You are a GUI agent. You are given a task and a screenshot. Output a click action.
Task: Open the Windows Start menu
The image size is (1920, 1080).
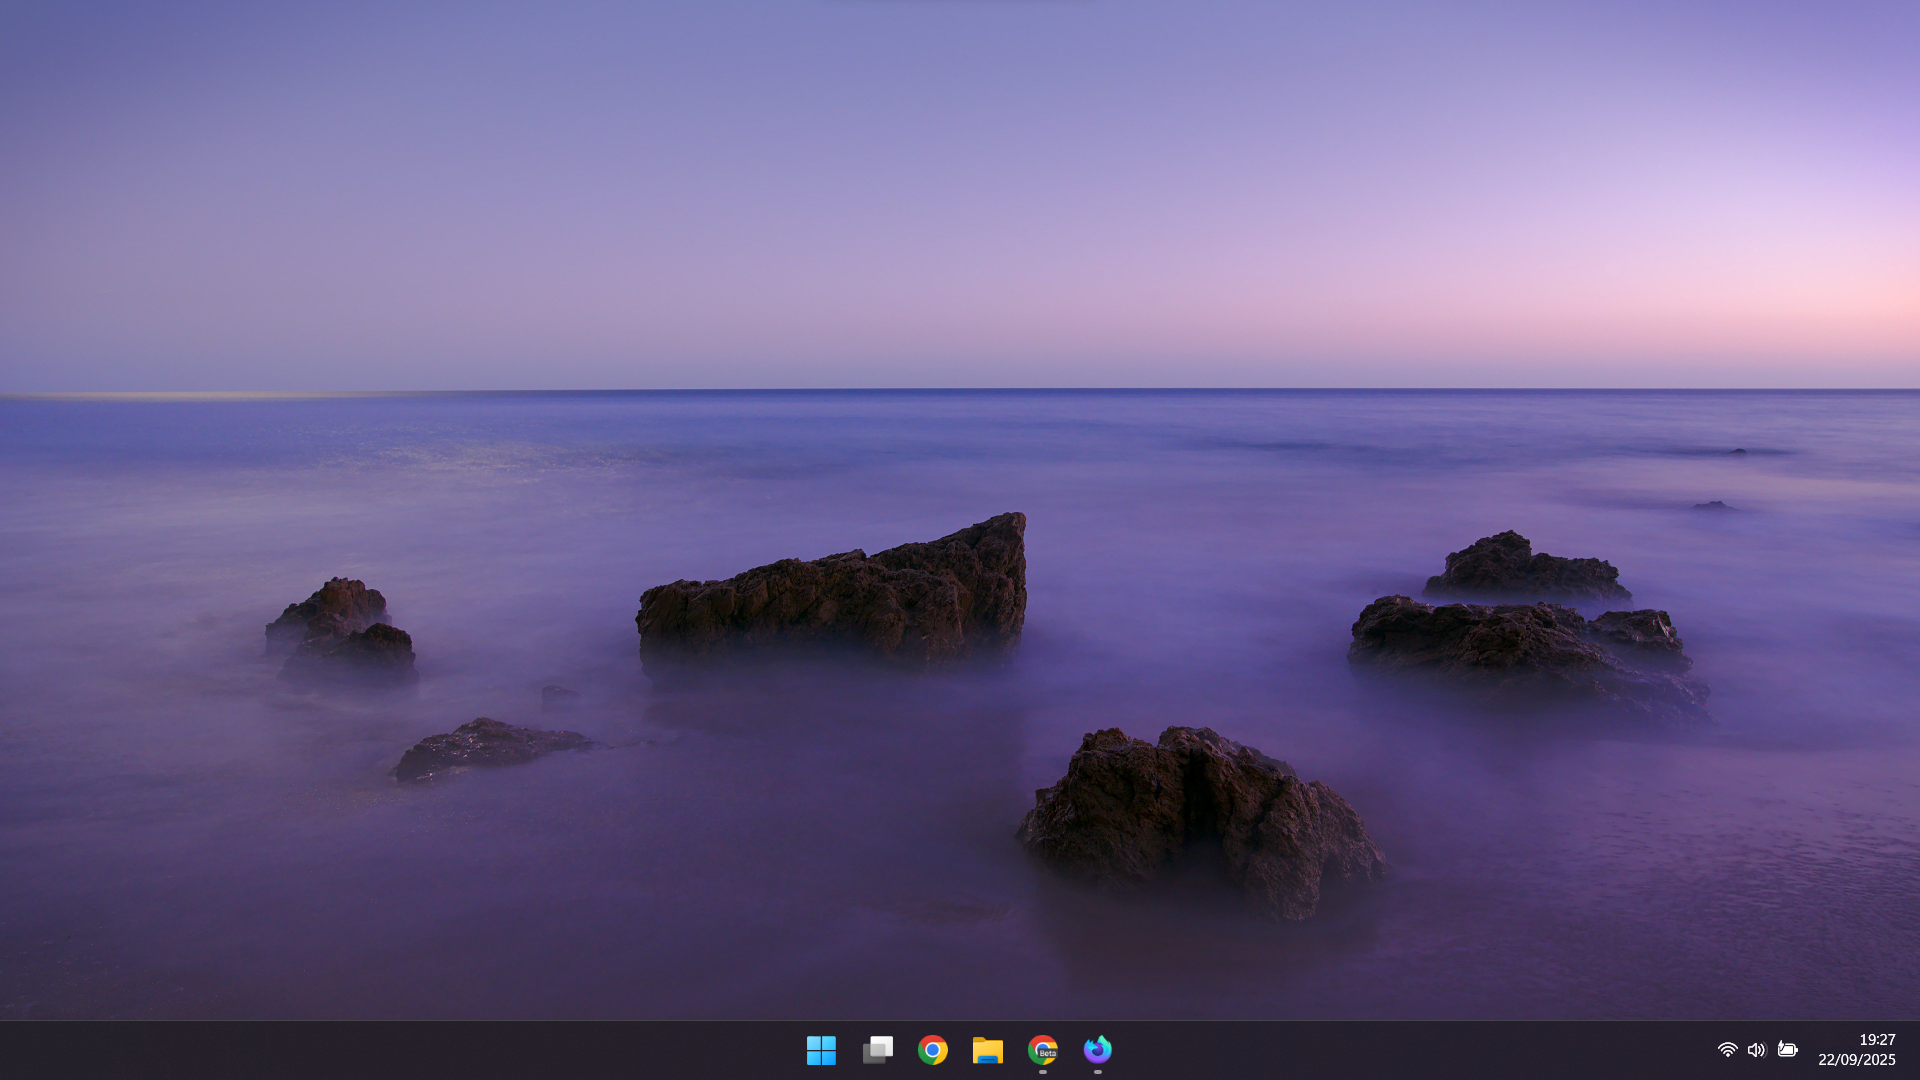821,1050
